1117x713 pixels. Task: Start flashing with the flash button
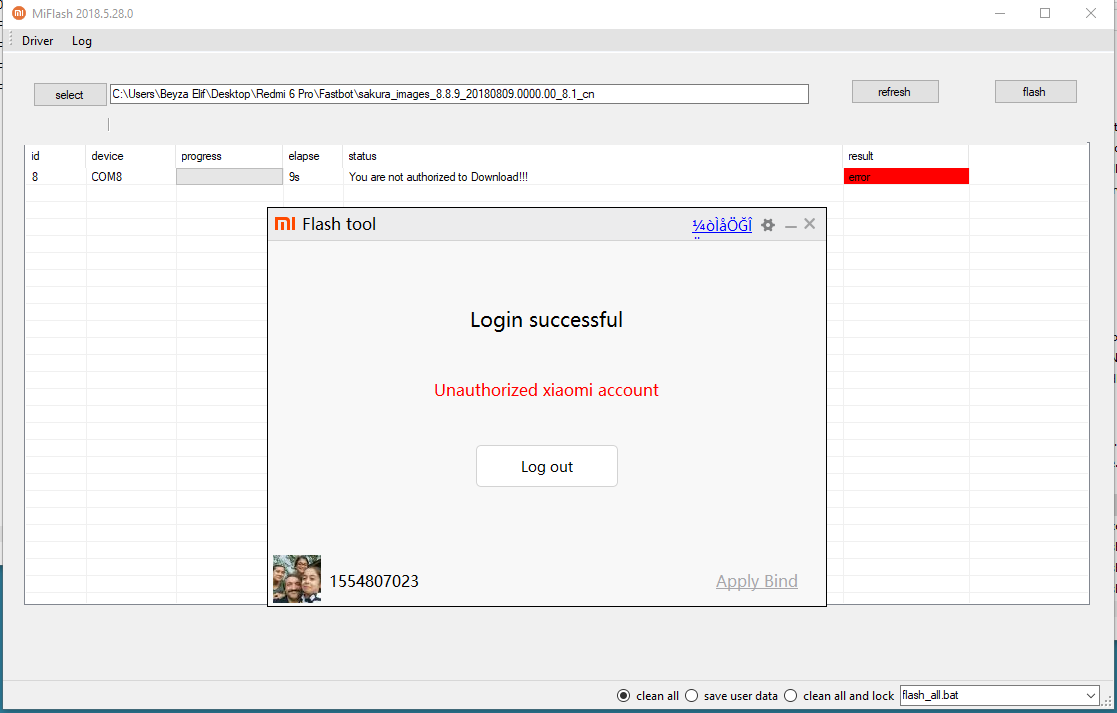pos(1035,92)
